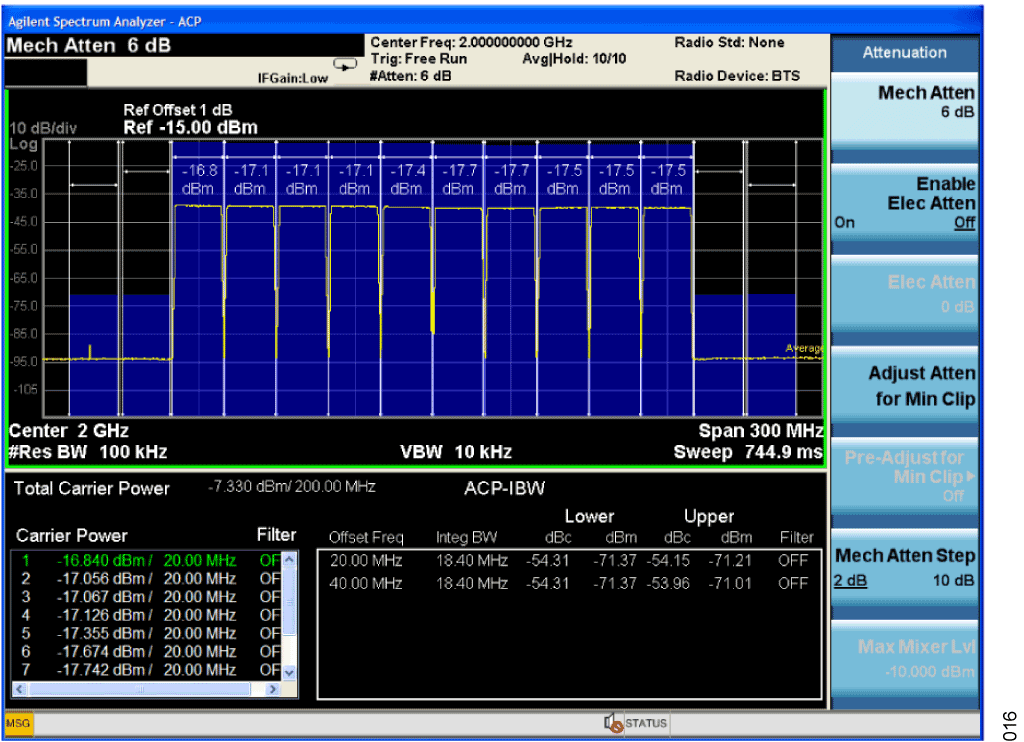Click the Span 300 MHz readout
The height and width of the screenshot is (742, 1024).
pyautogui.click(x=761, y=431)
